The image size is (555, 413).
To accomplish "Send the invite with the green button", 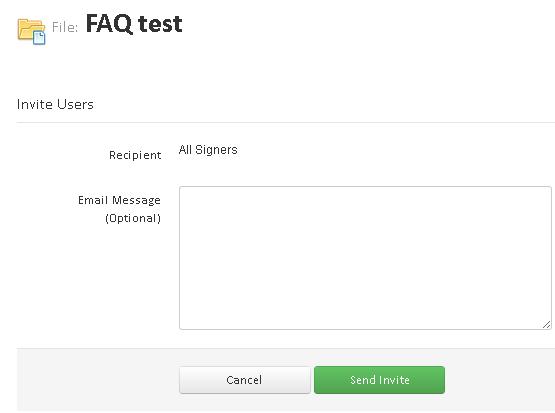I will point(379,380).
